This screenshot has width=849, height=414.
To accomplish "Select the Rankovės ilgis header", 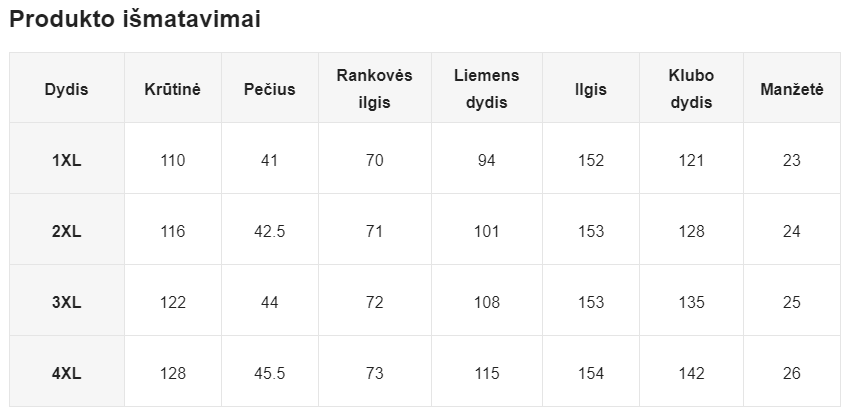I will (374, 89).
